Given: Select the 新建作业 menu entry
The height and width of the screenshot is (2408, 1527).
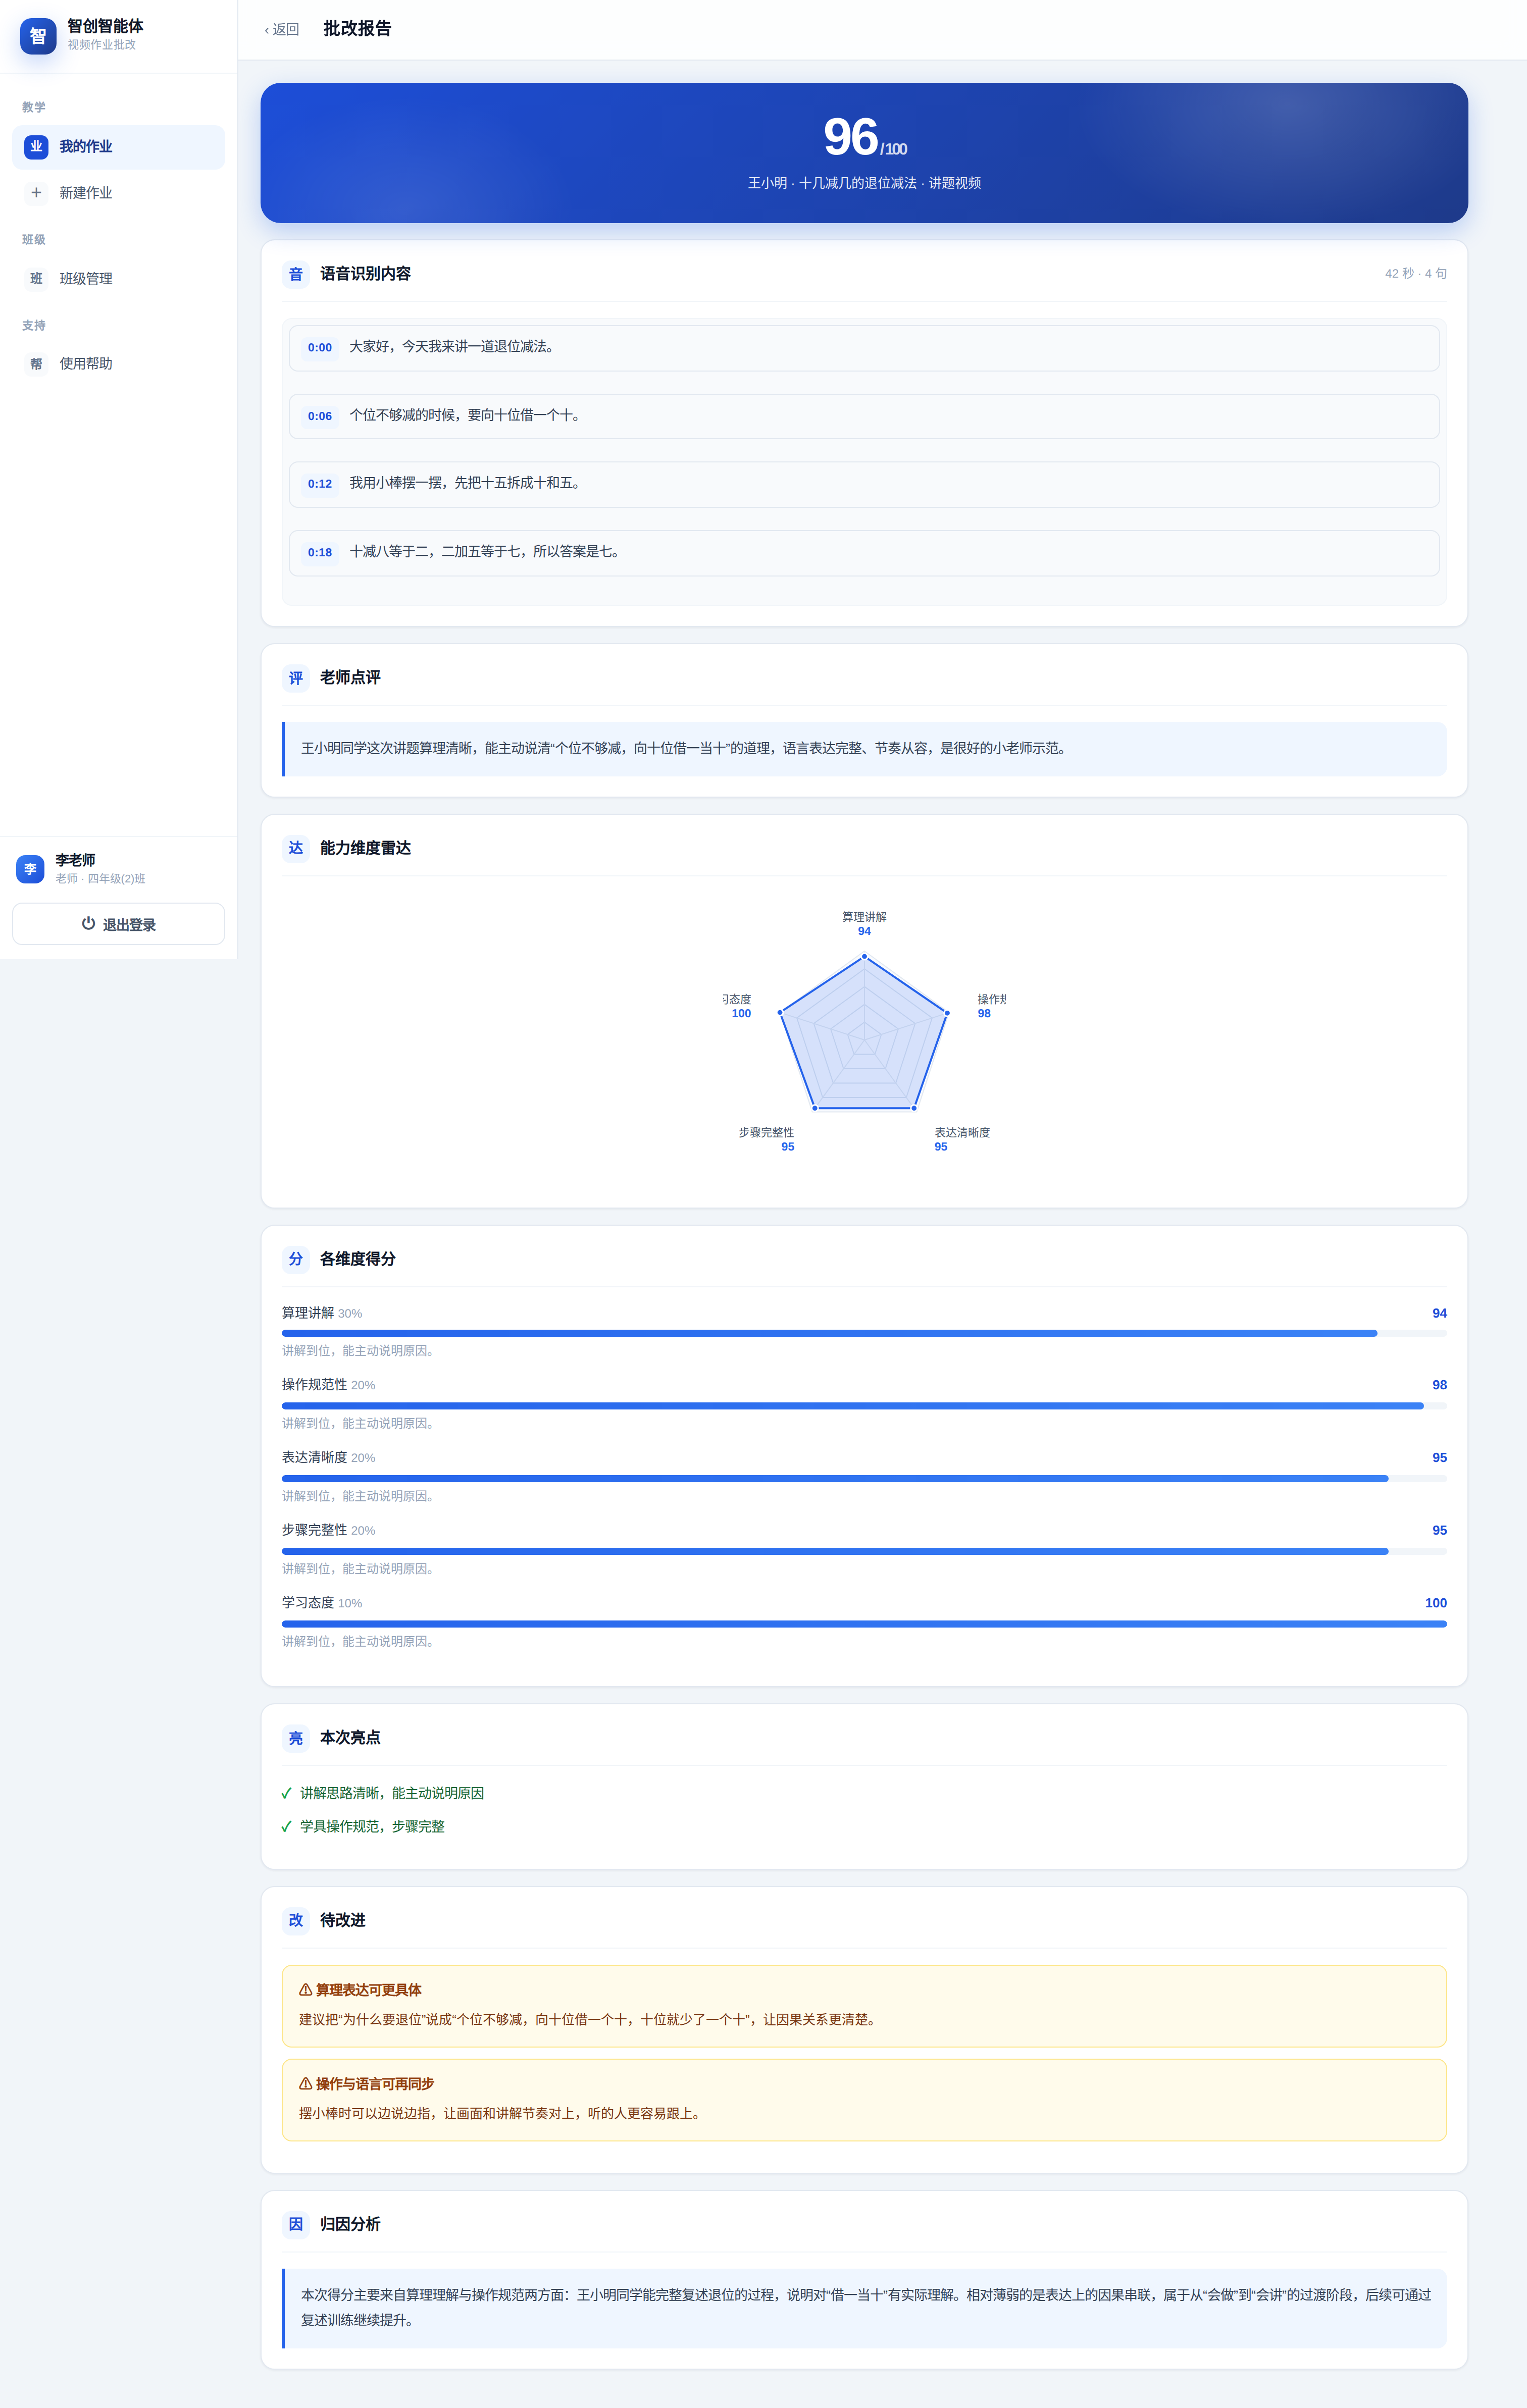Looking at the screenshot, I should pyautogui.click(x=118, y=193).
